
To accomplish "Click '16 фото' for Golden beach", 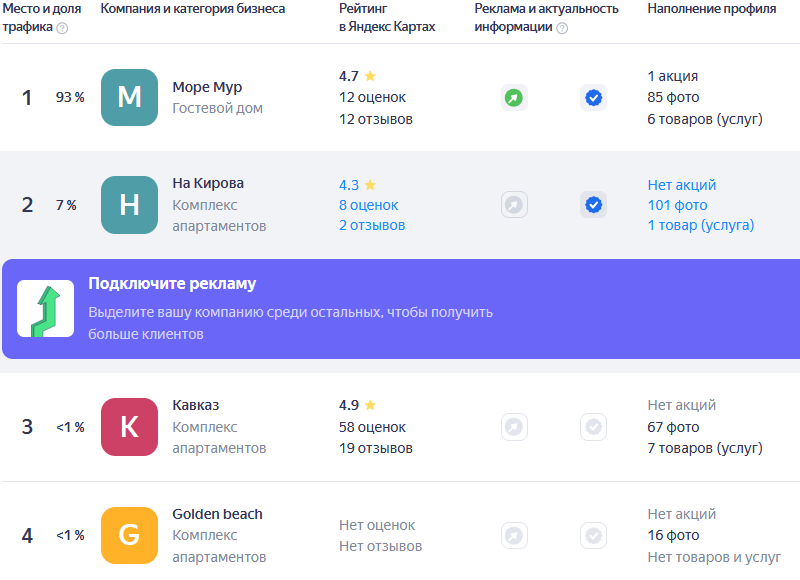I will pos(673,536).
